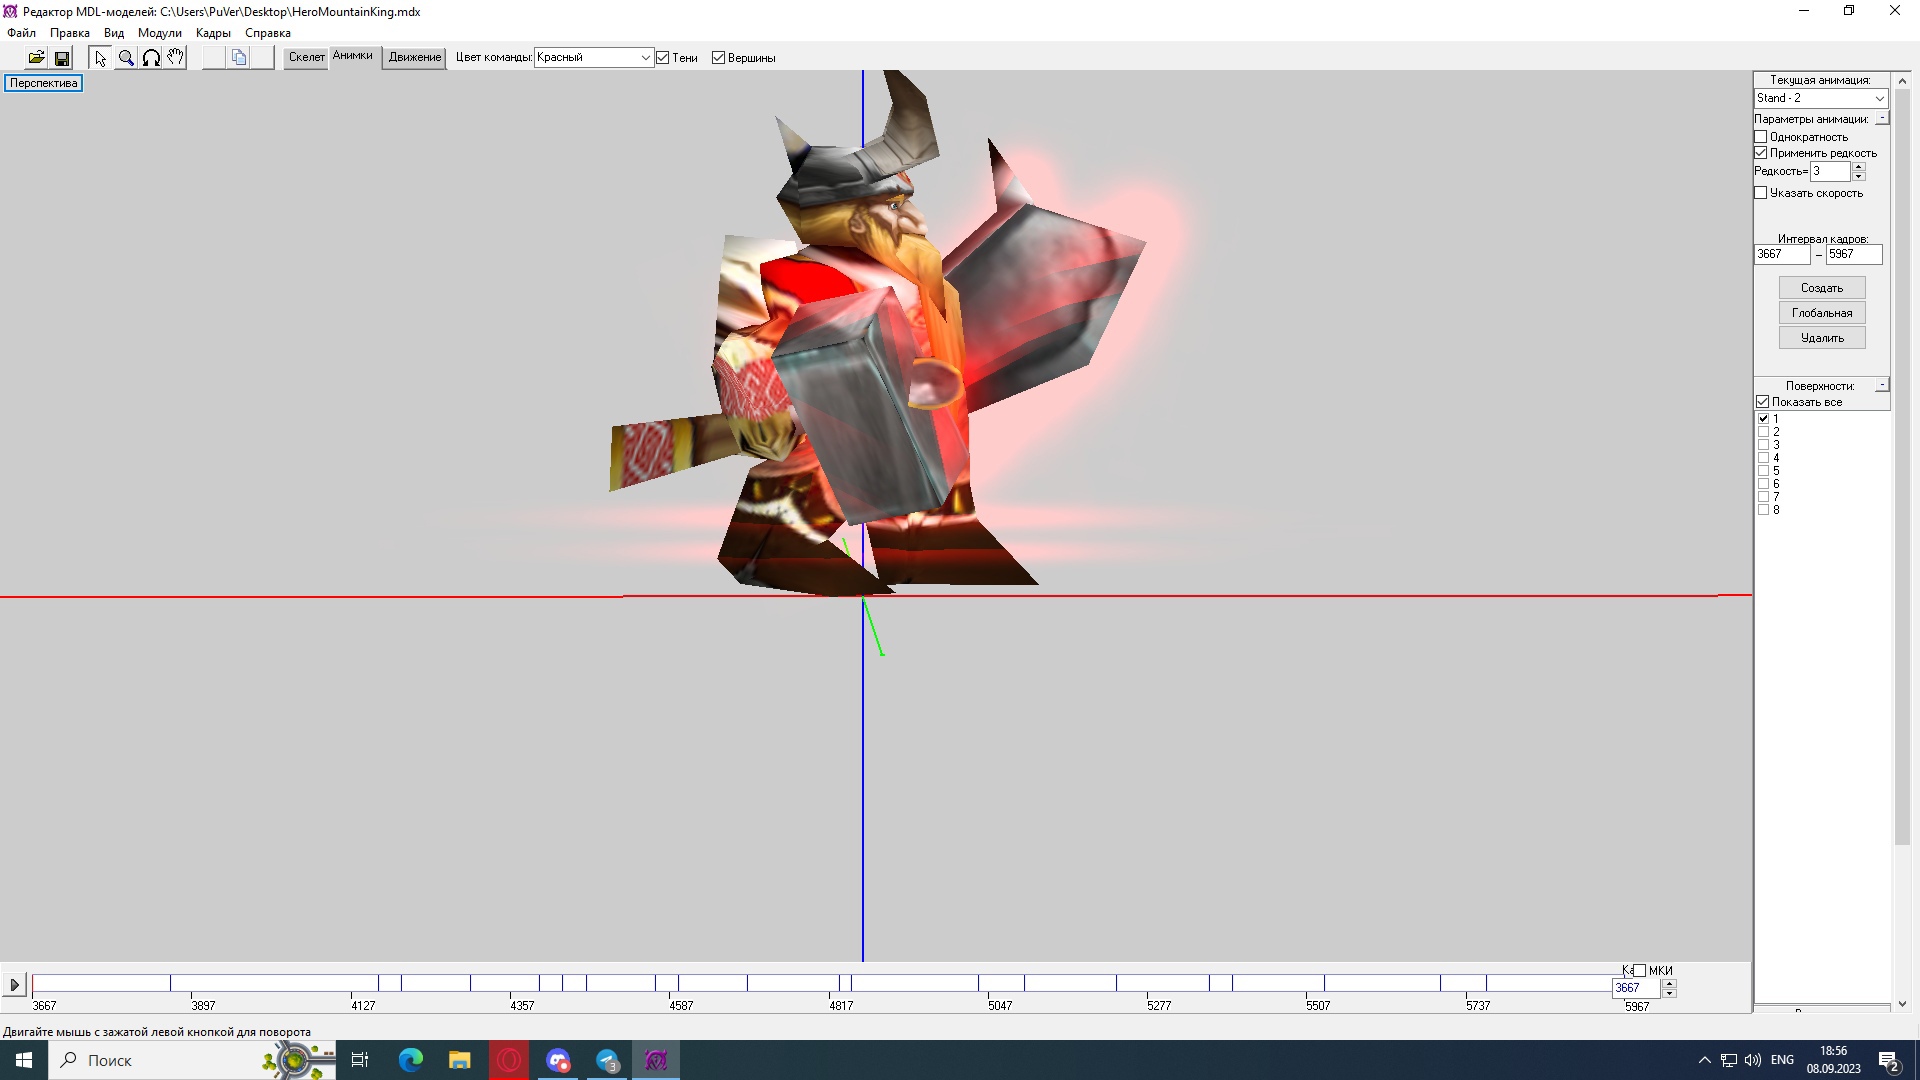Toggle the Вершины checkbox
This screenshot has height=1080, width=1920.
(x=718, y=58)
